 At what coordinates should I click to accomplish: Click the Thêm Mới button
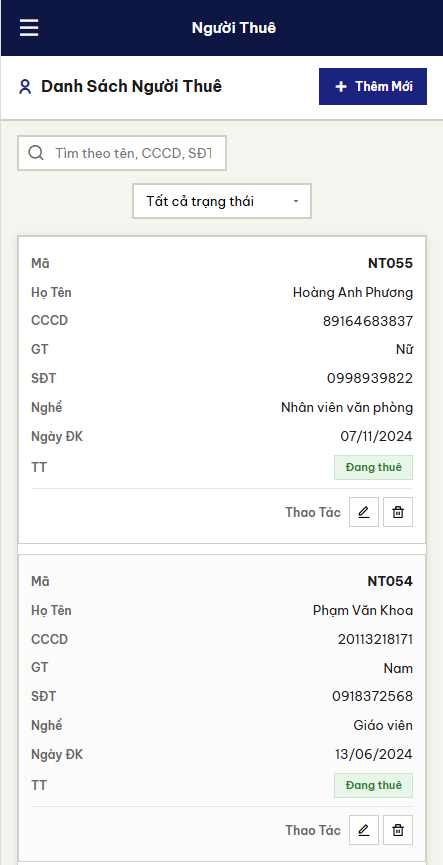pos(373,86)
